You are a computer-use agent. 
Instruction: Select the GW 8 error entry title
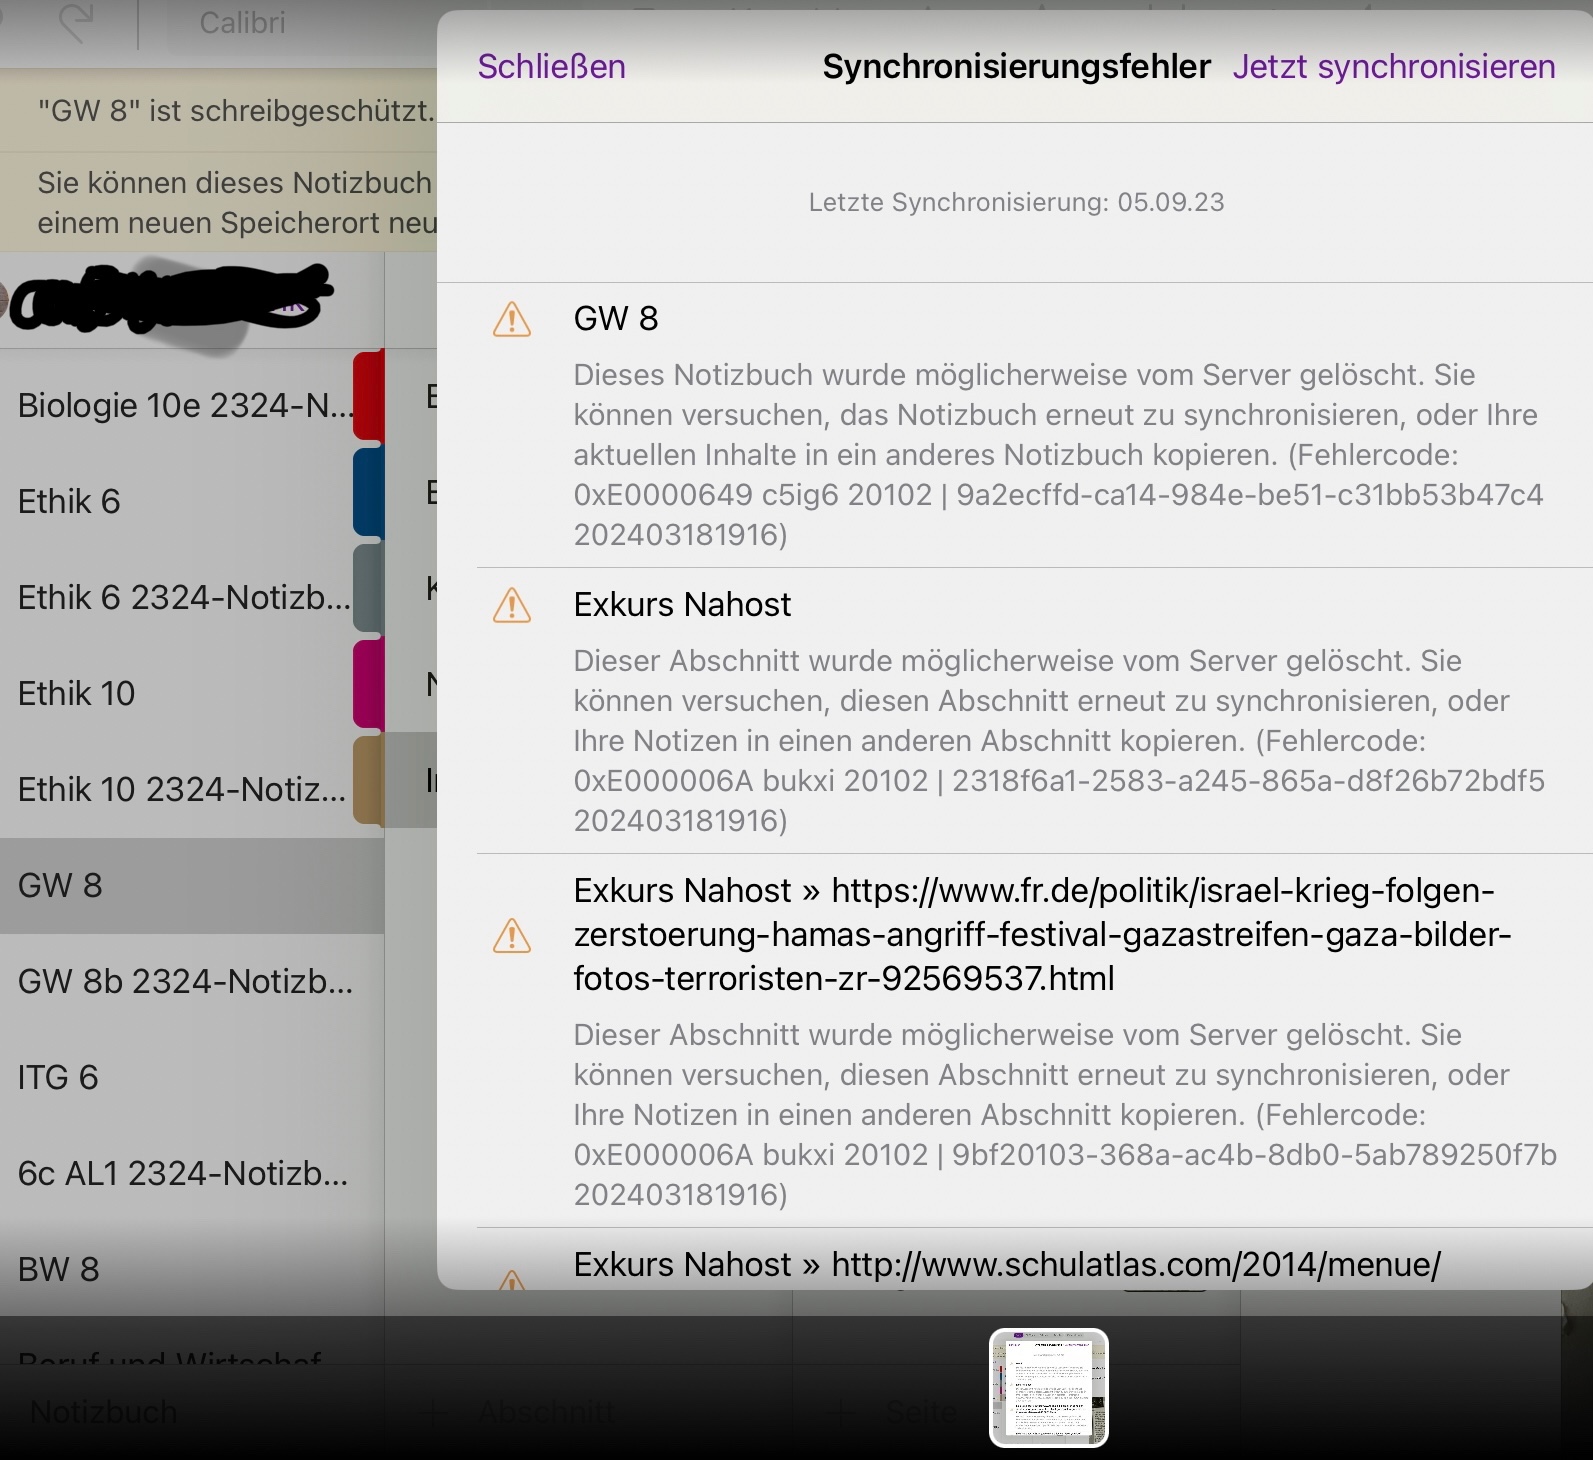(616, 318)
